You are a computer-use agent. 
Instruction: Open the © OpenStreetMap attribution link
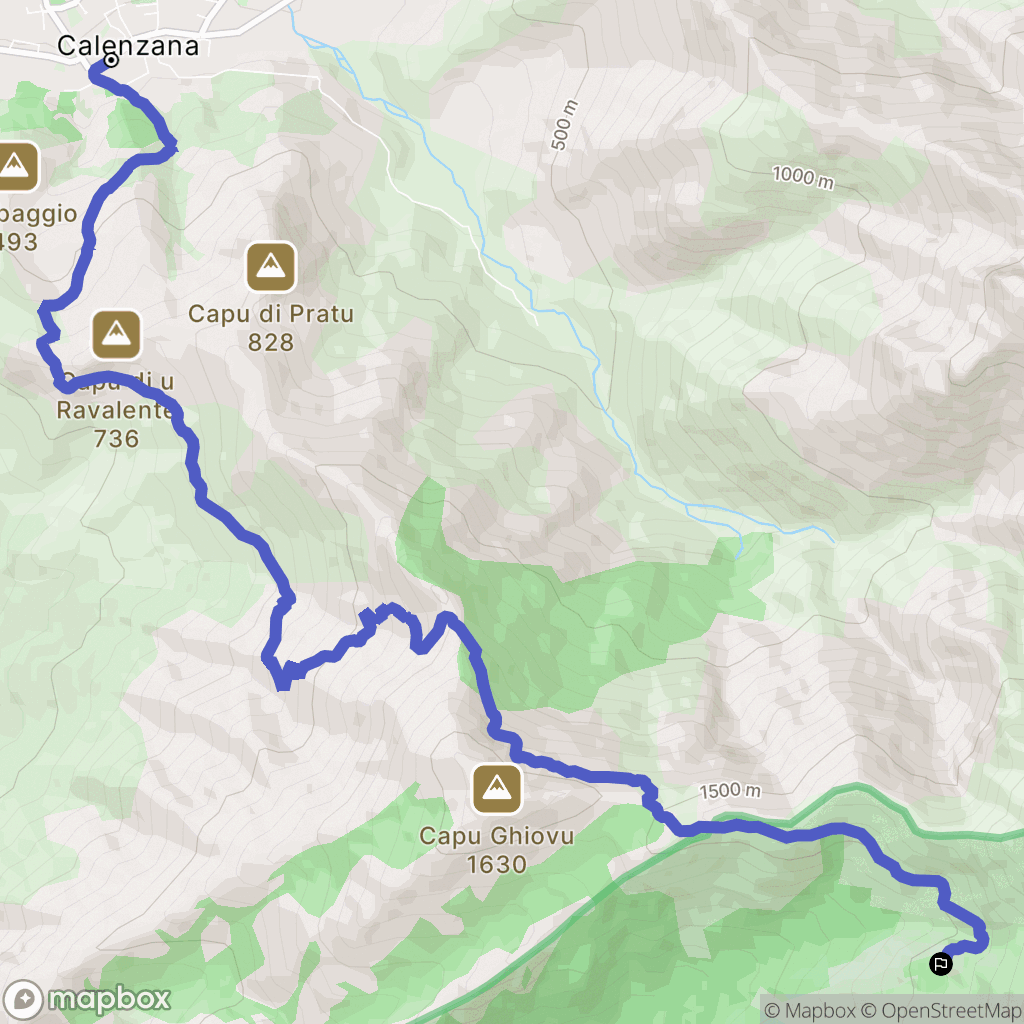tap(941, 1010)
